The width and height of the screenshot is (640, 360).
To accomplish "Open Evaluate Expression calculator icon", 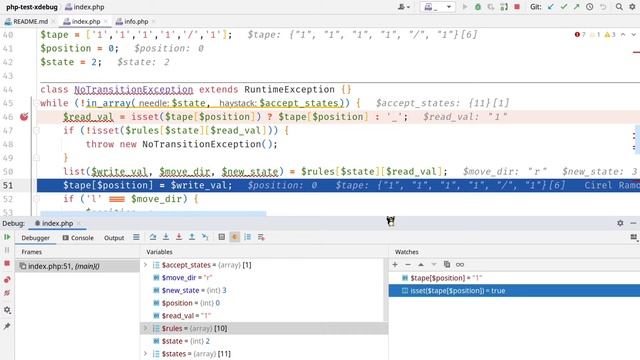I will click(x=222, y=237).
